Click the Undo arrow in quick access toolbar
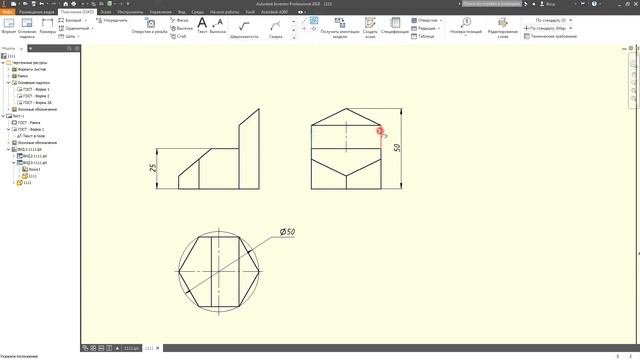The image size is (640, 360). tap(42, 4)
